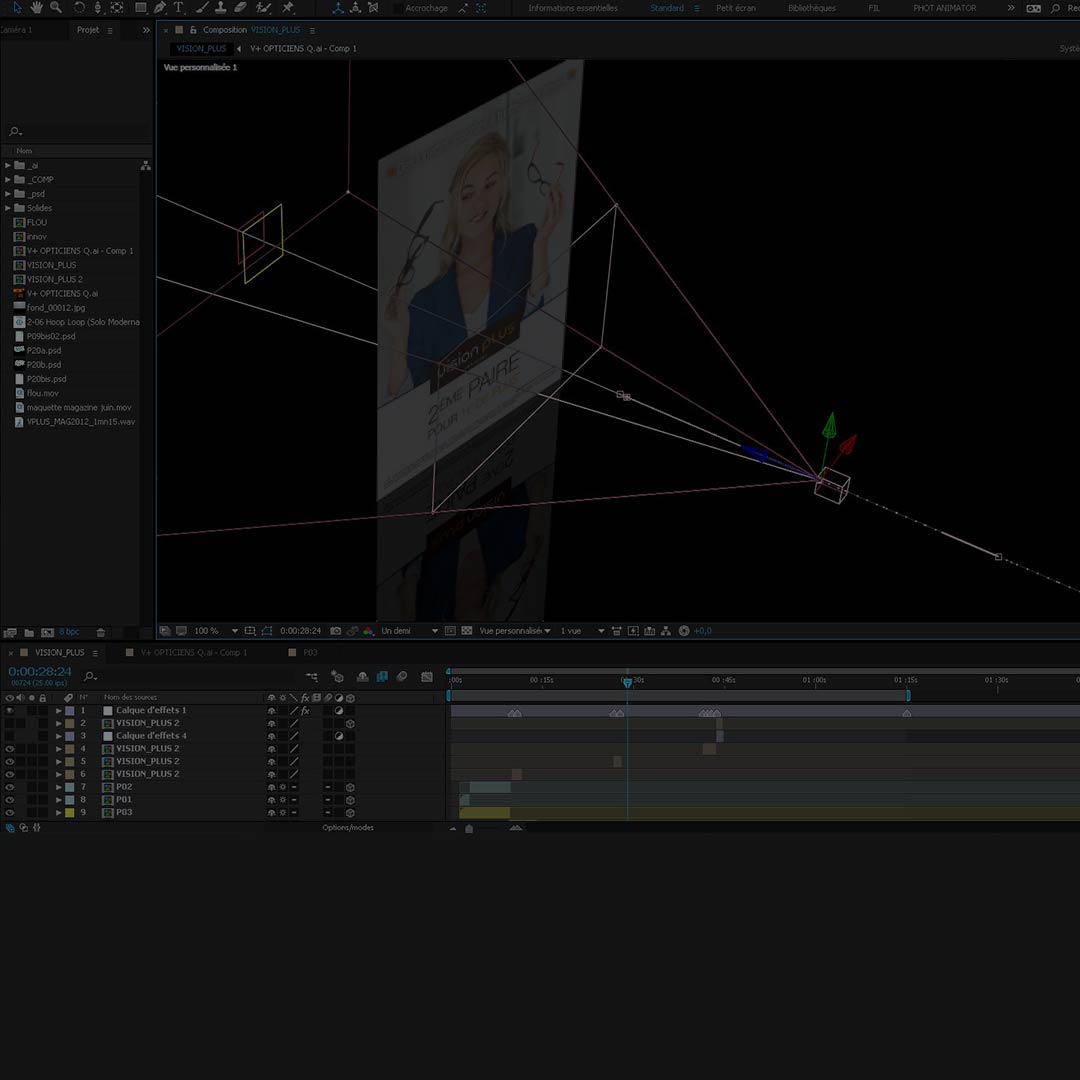
Task: Click the trash delete icon in Project panel
Action: tap(101, 632)
